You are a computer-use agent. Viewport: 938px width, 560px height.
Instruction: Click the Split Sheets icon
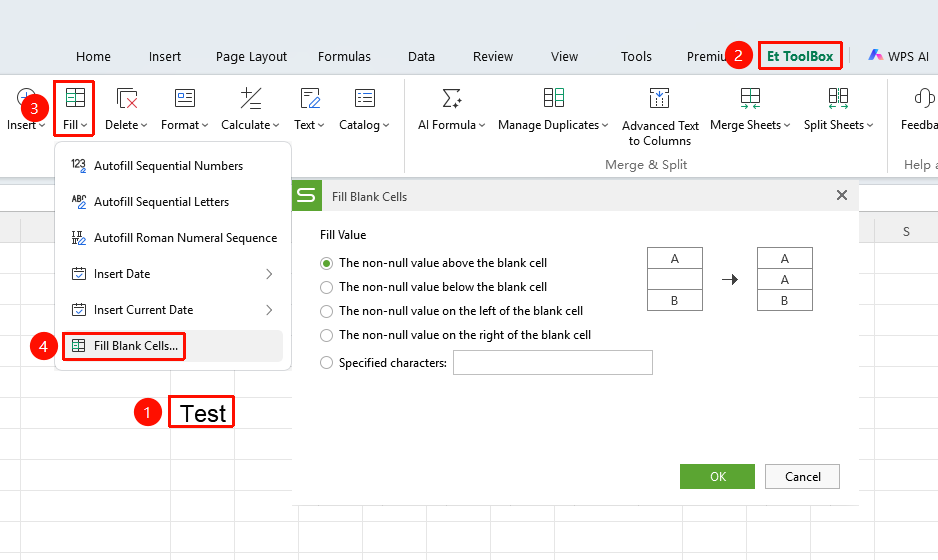pyautogui.click(x=838, y=98)
